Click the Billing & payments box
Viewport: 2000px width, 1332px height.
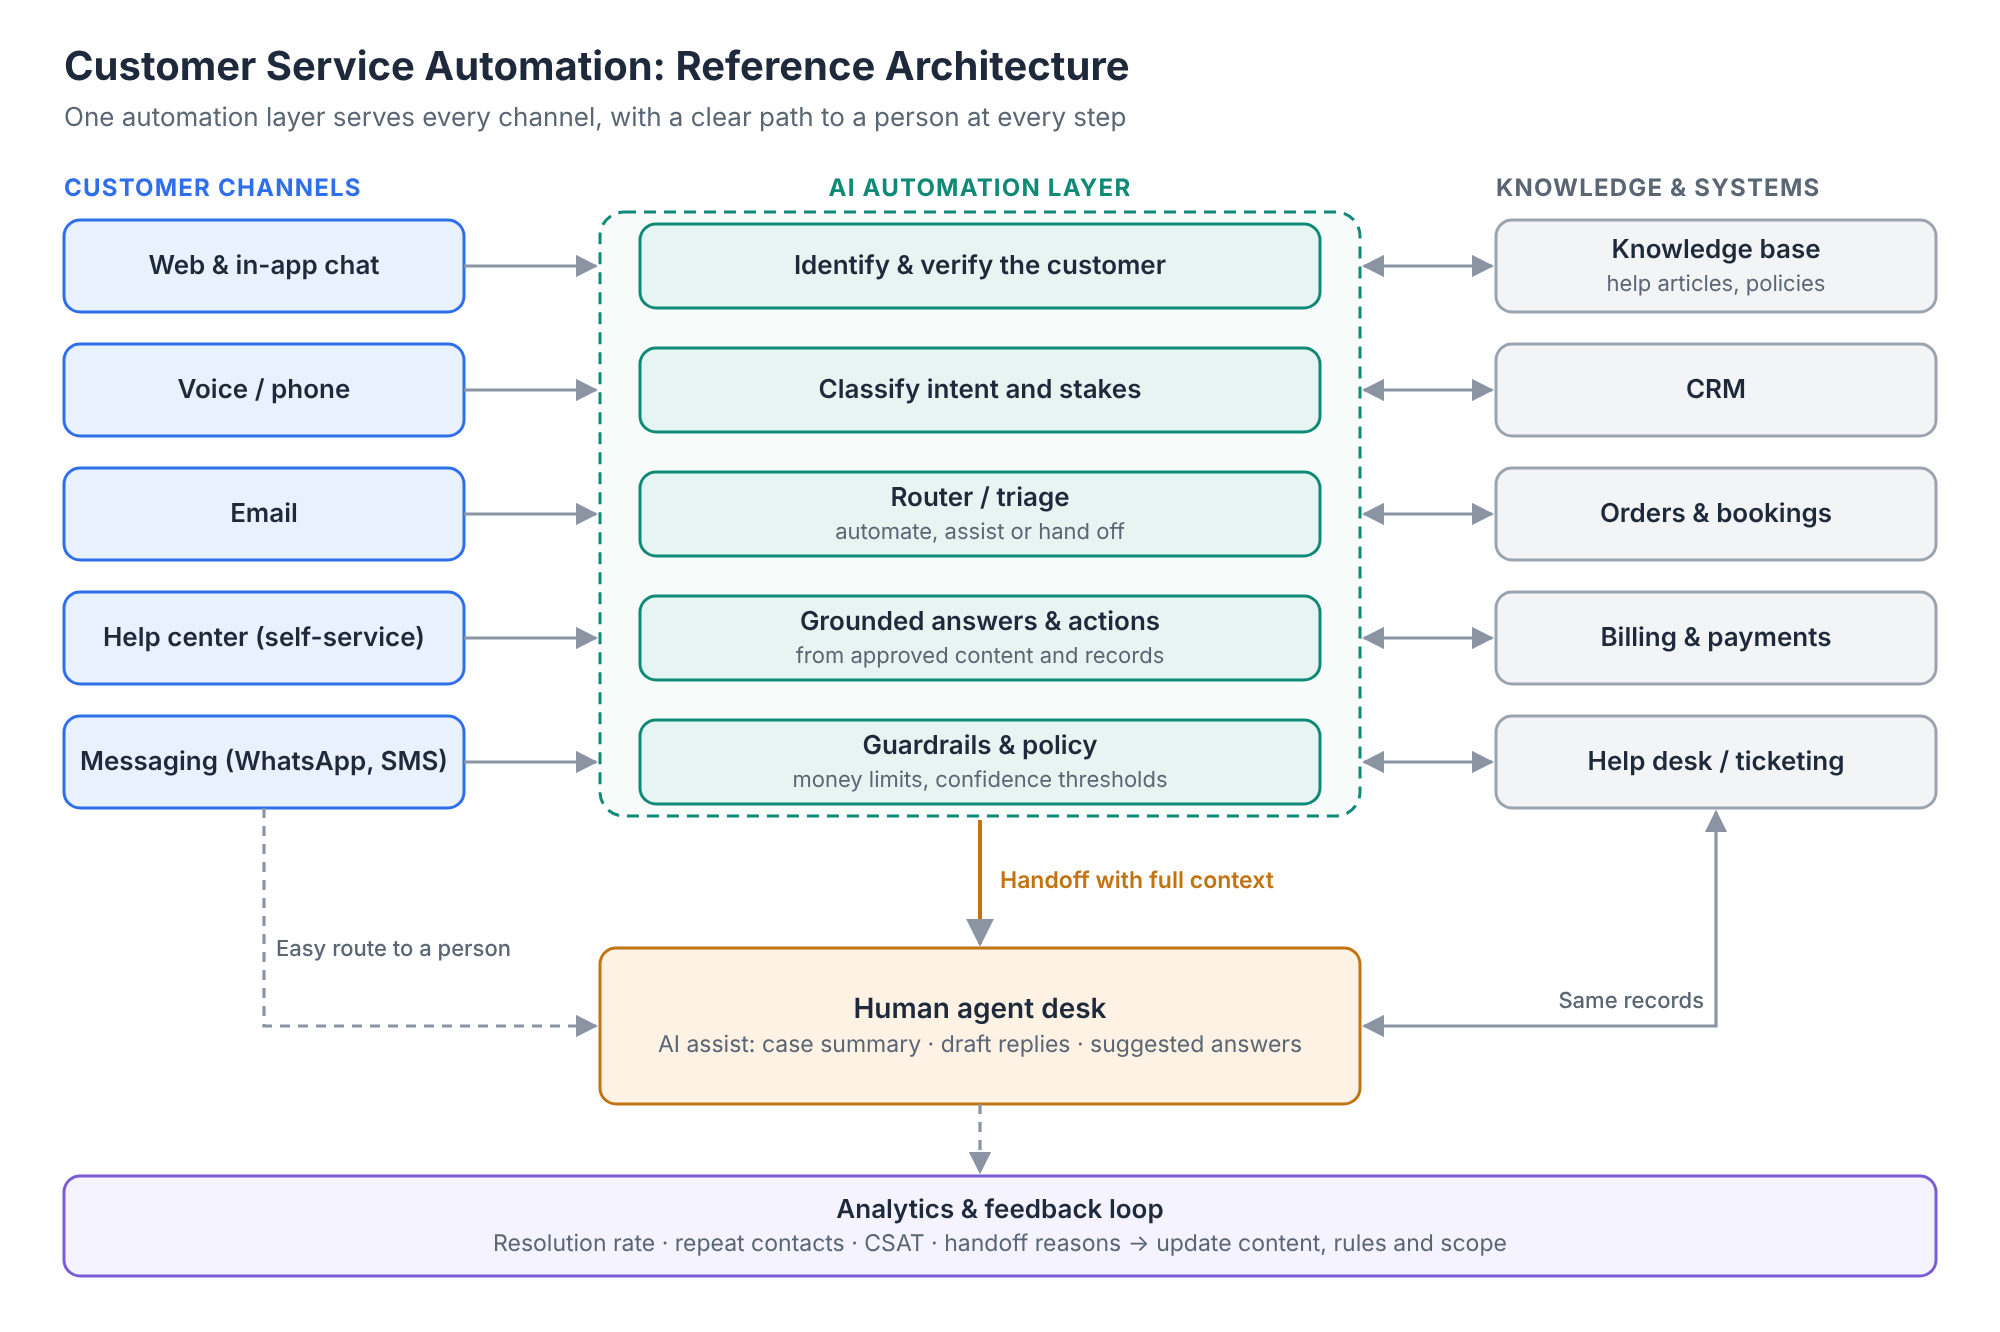pyautogui.click(x=1716, y=638)
